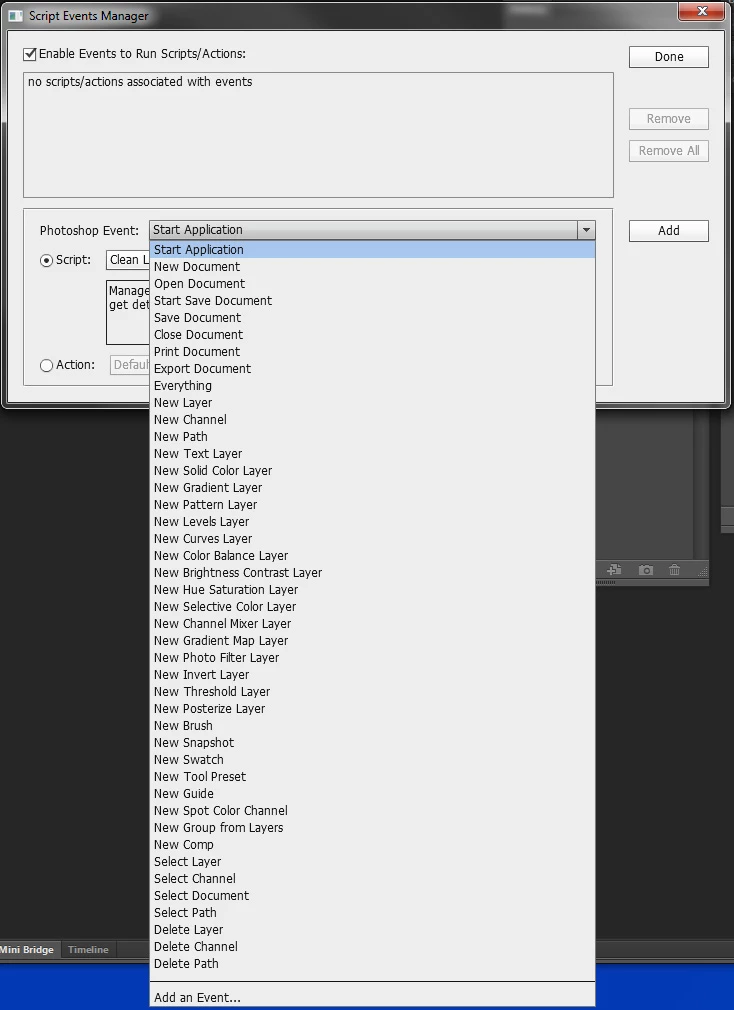Choose Select Path event
The image size is (734, 1010).
[x=372, y=913]
